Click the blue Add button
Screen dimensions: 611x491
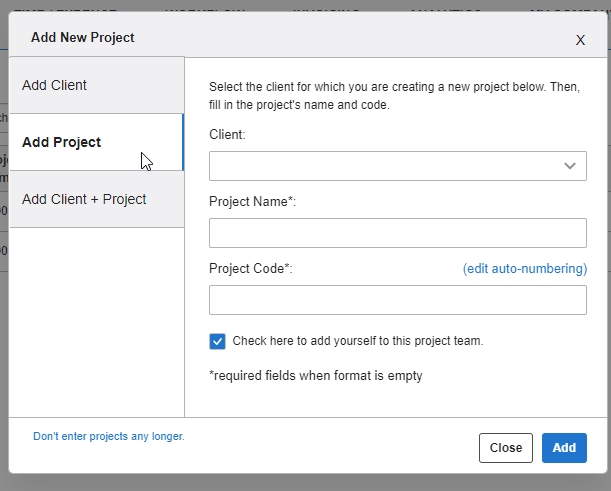coord(564,448)
